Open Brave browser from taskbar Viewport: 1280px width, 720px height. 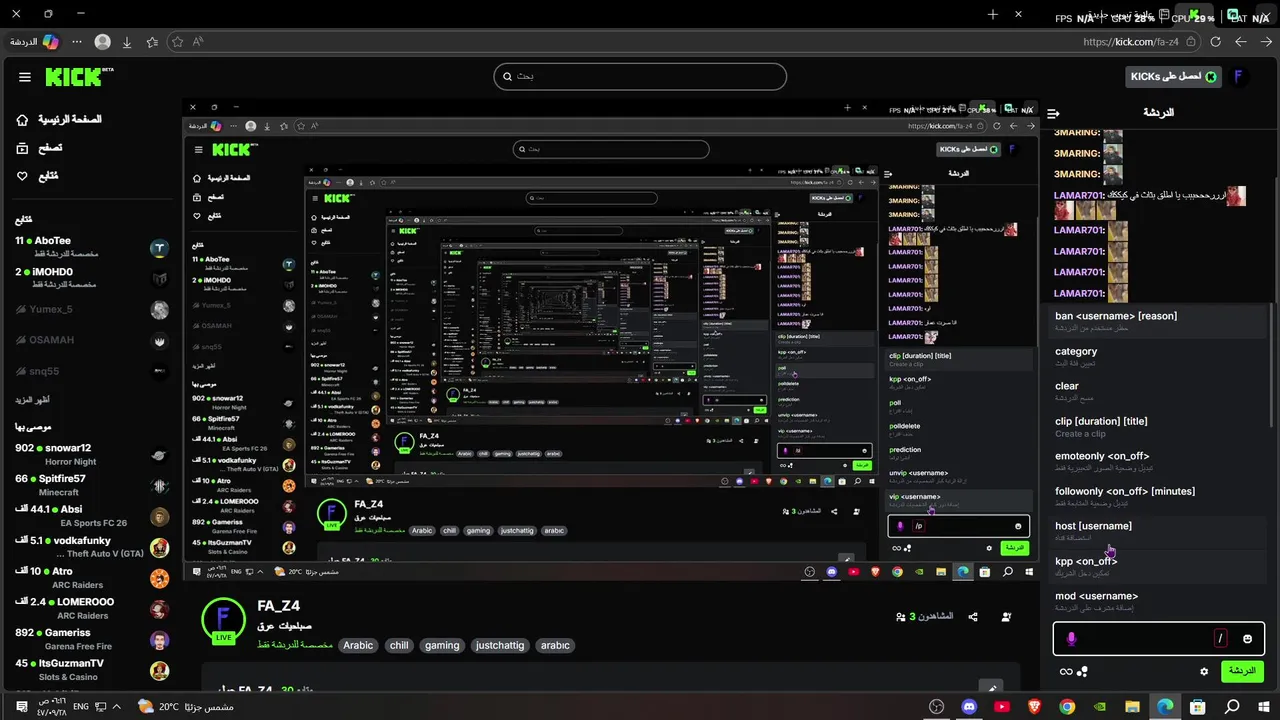tap(1034, 707)
